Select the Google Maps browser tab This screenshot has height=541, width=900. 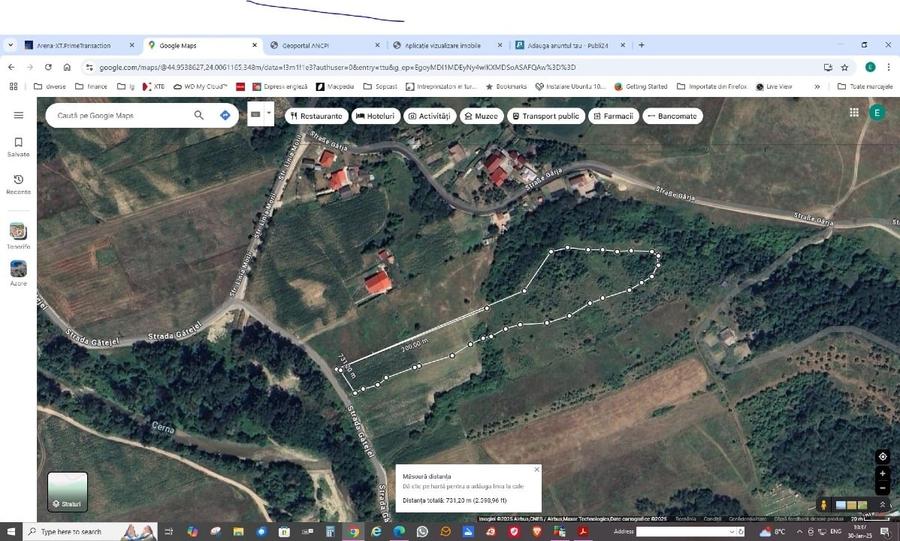202,45
